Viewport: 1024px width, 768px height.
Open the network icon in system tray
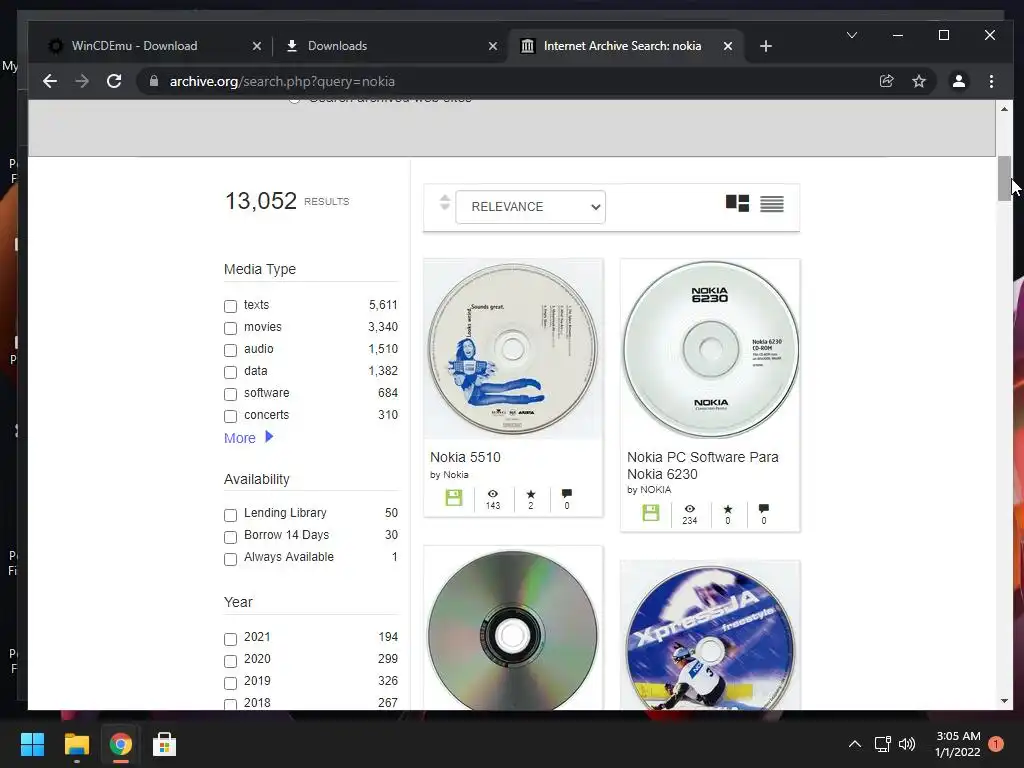click(x=882, y=744)
